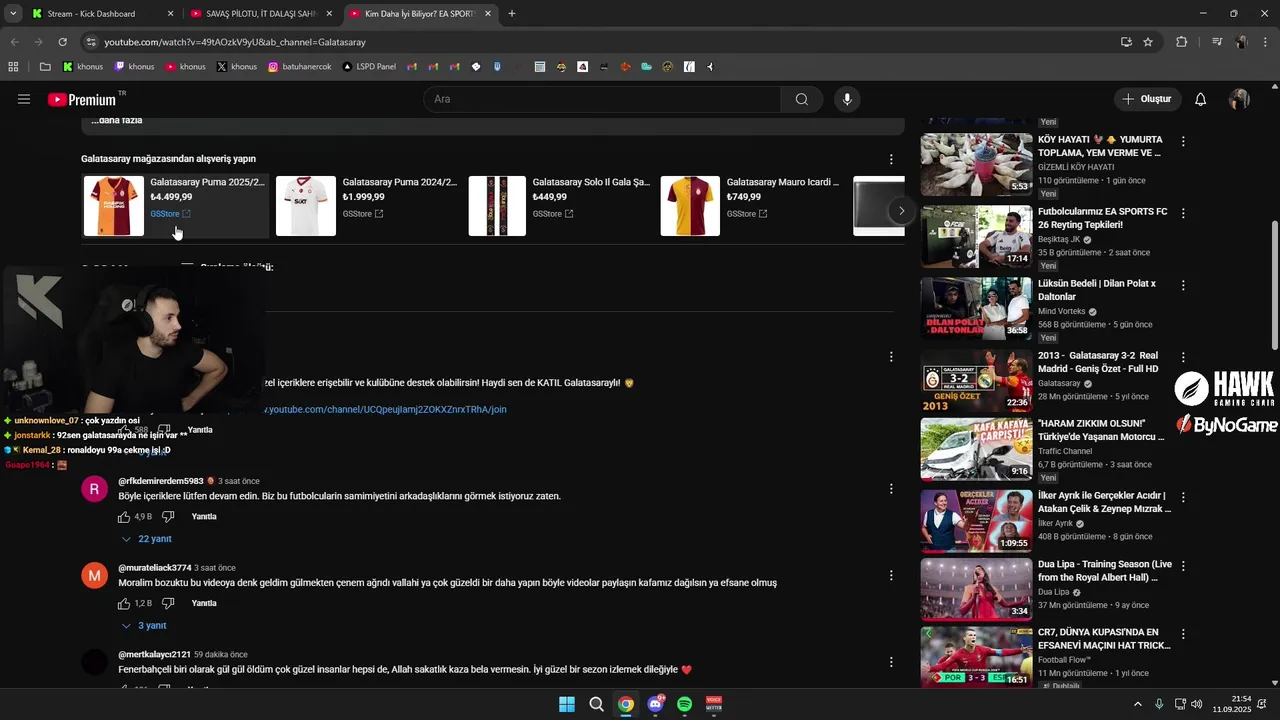Start voice search with microphone icon
This screenshot has height=720, width=1280.
847,99
